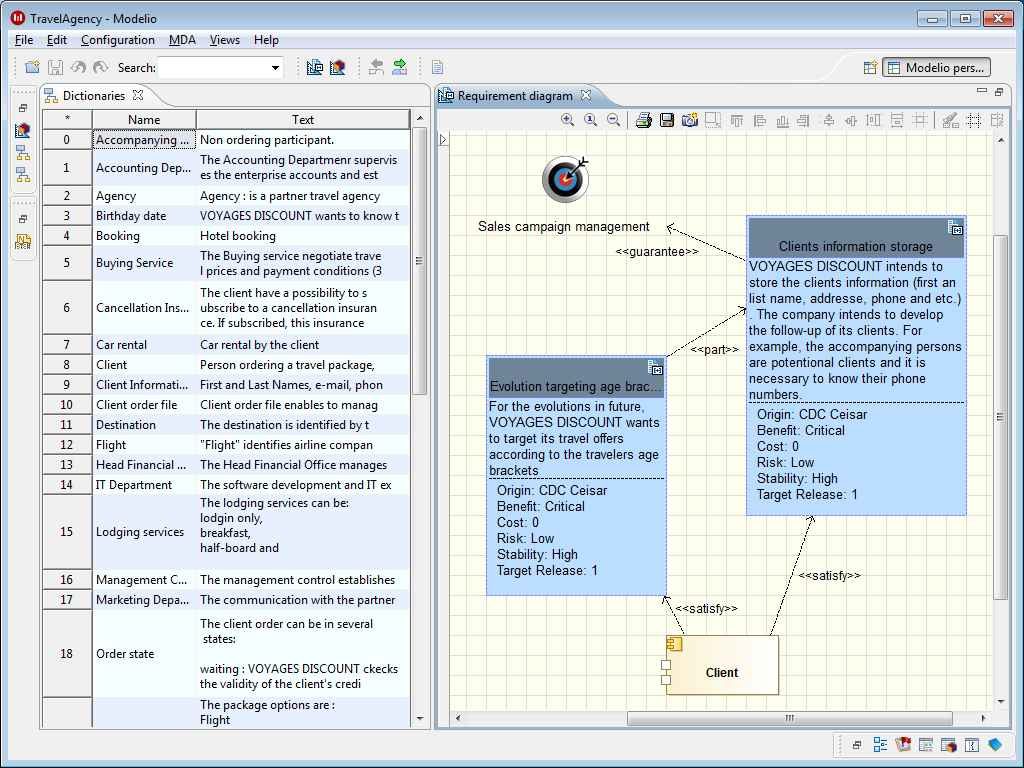
Task: Select the Zoom In tool on diagram toolbar
Action: coord(568,119)
